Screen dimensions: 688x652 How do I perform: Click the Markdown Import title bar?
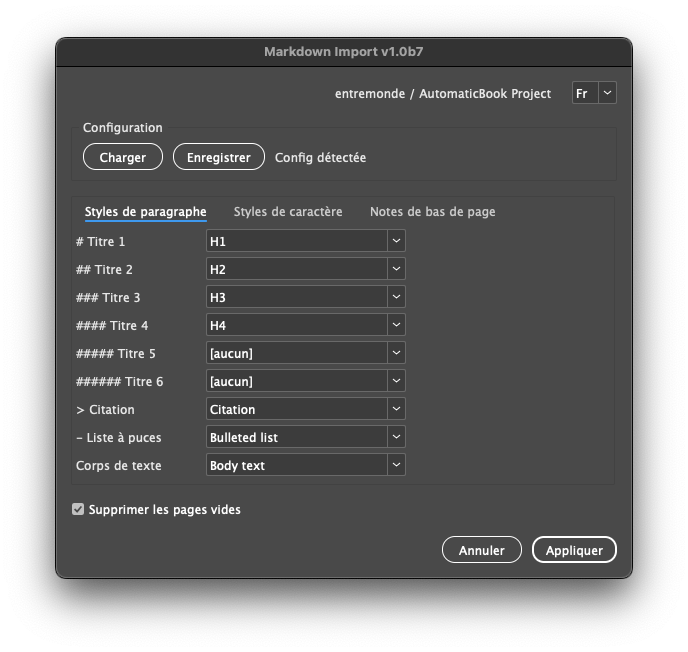[344, 51]
